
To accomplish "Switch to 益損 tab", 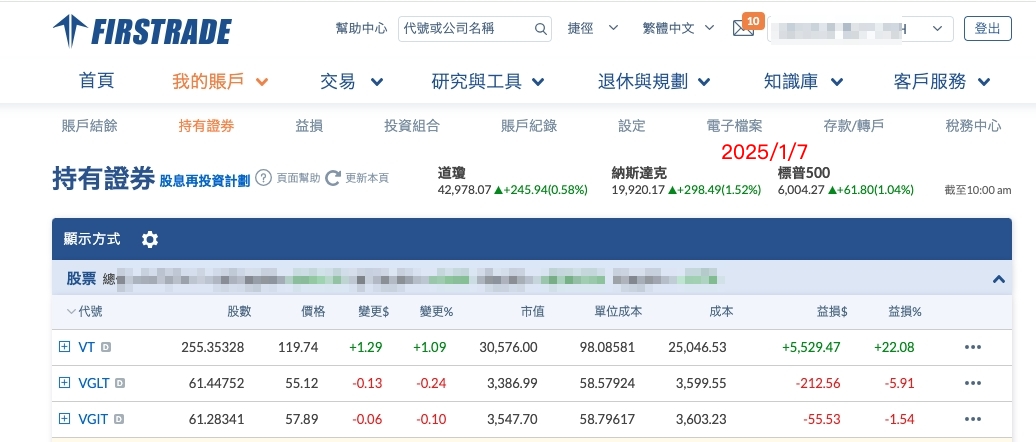I will click(309, 126).
